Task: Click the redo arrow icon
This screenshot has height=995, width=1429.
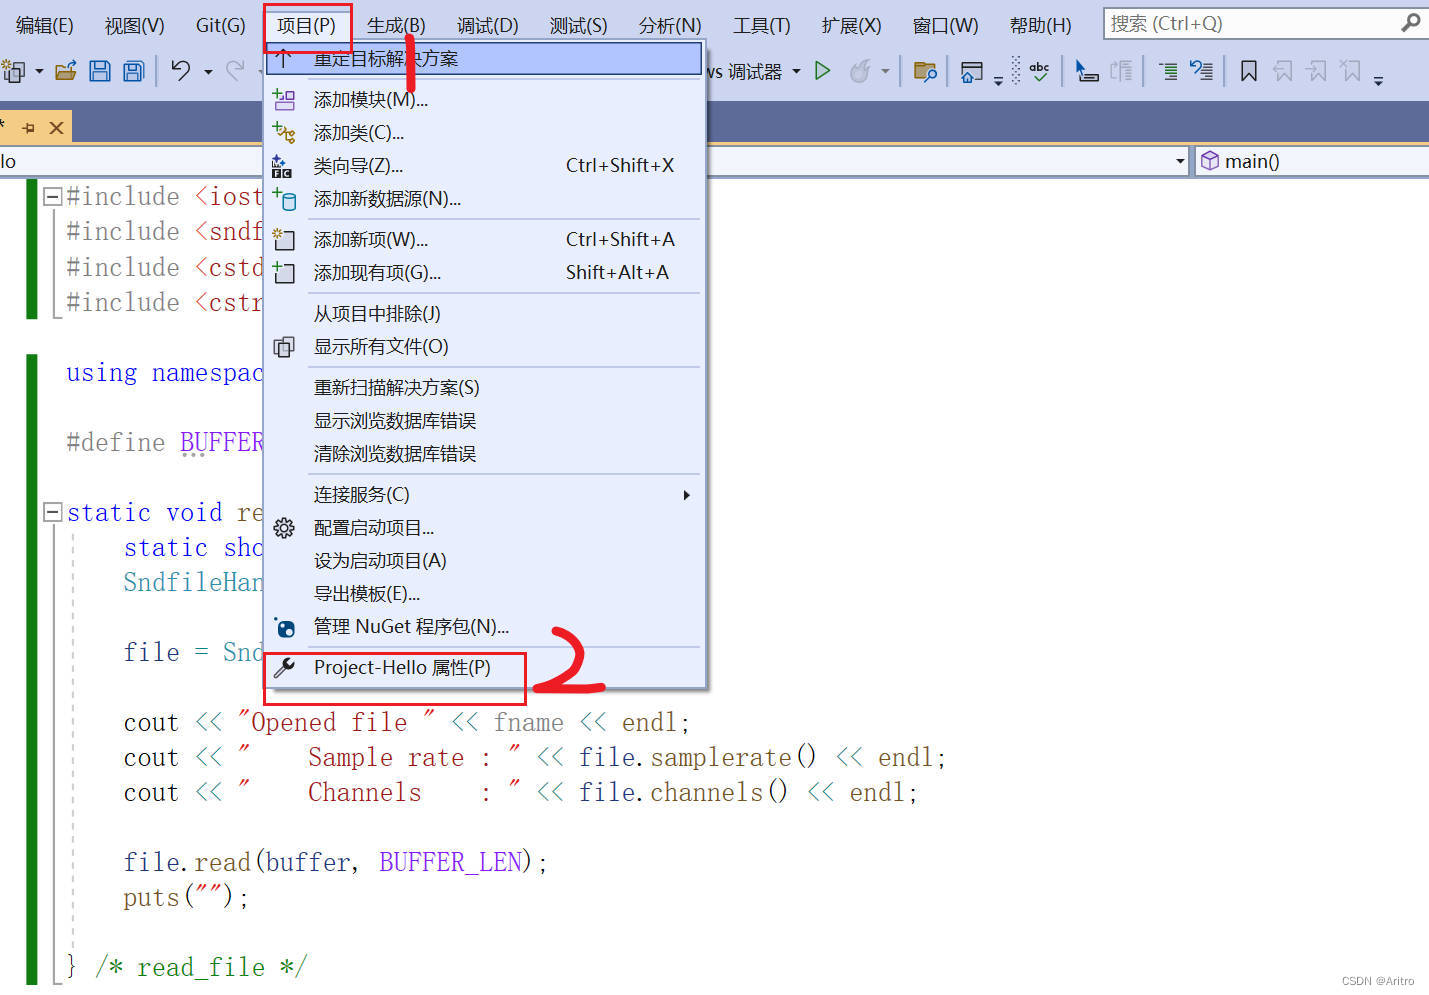Action: (x=236, y=70)
